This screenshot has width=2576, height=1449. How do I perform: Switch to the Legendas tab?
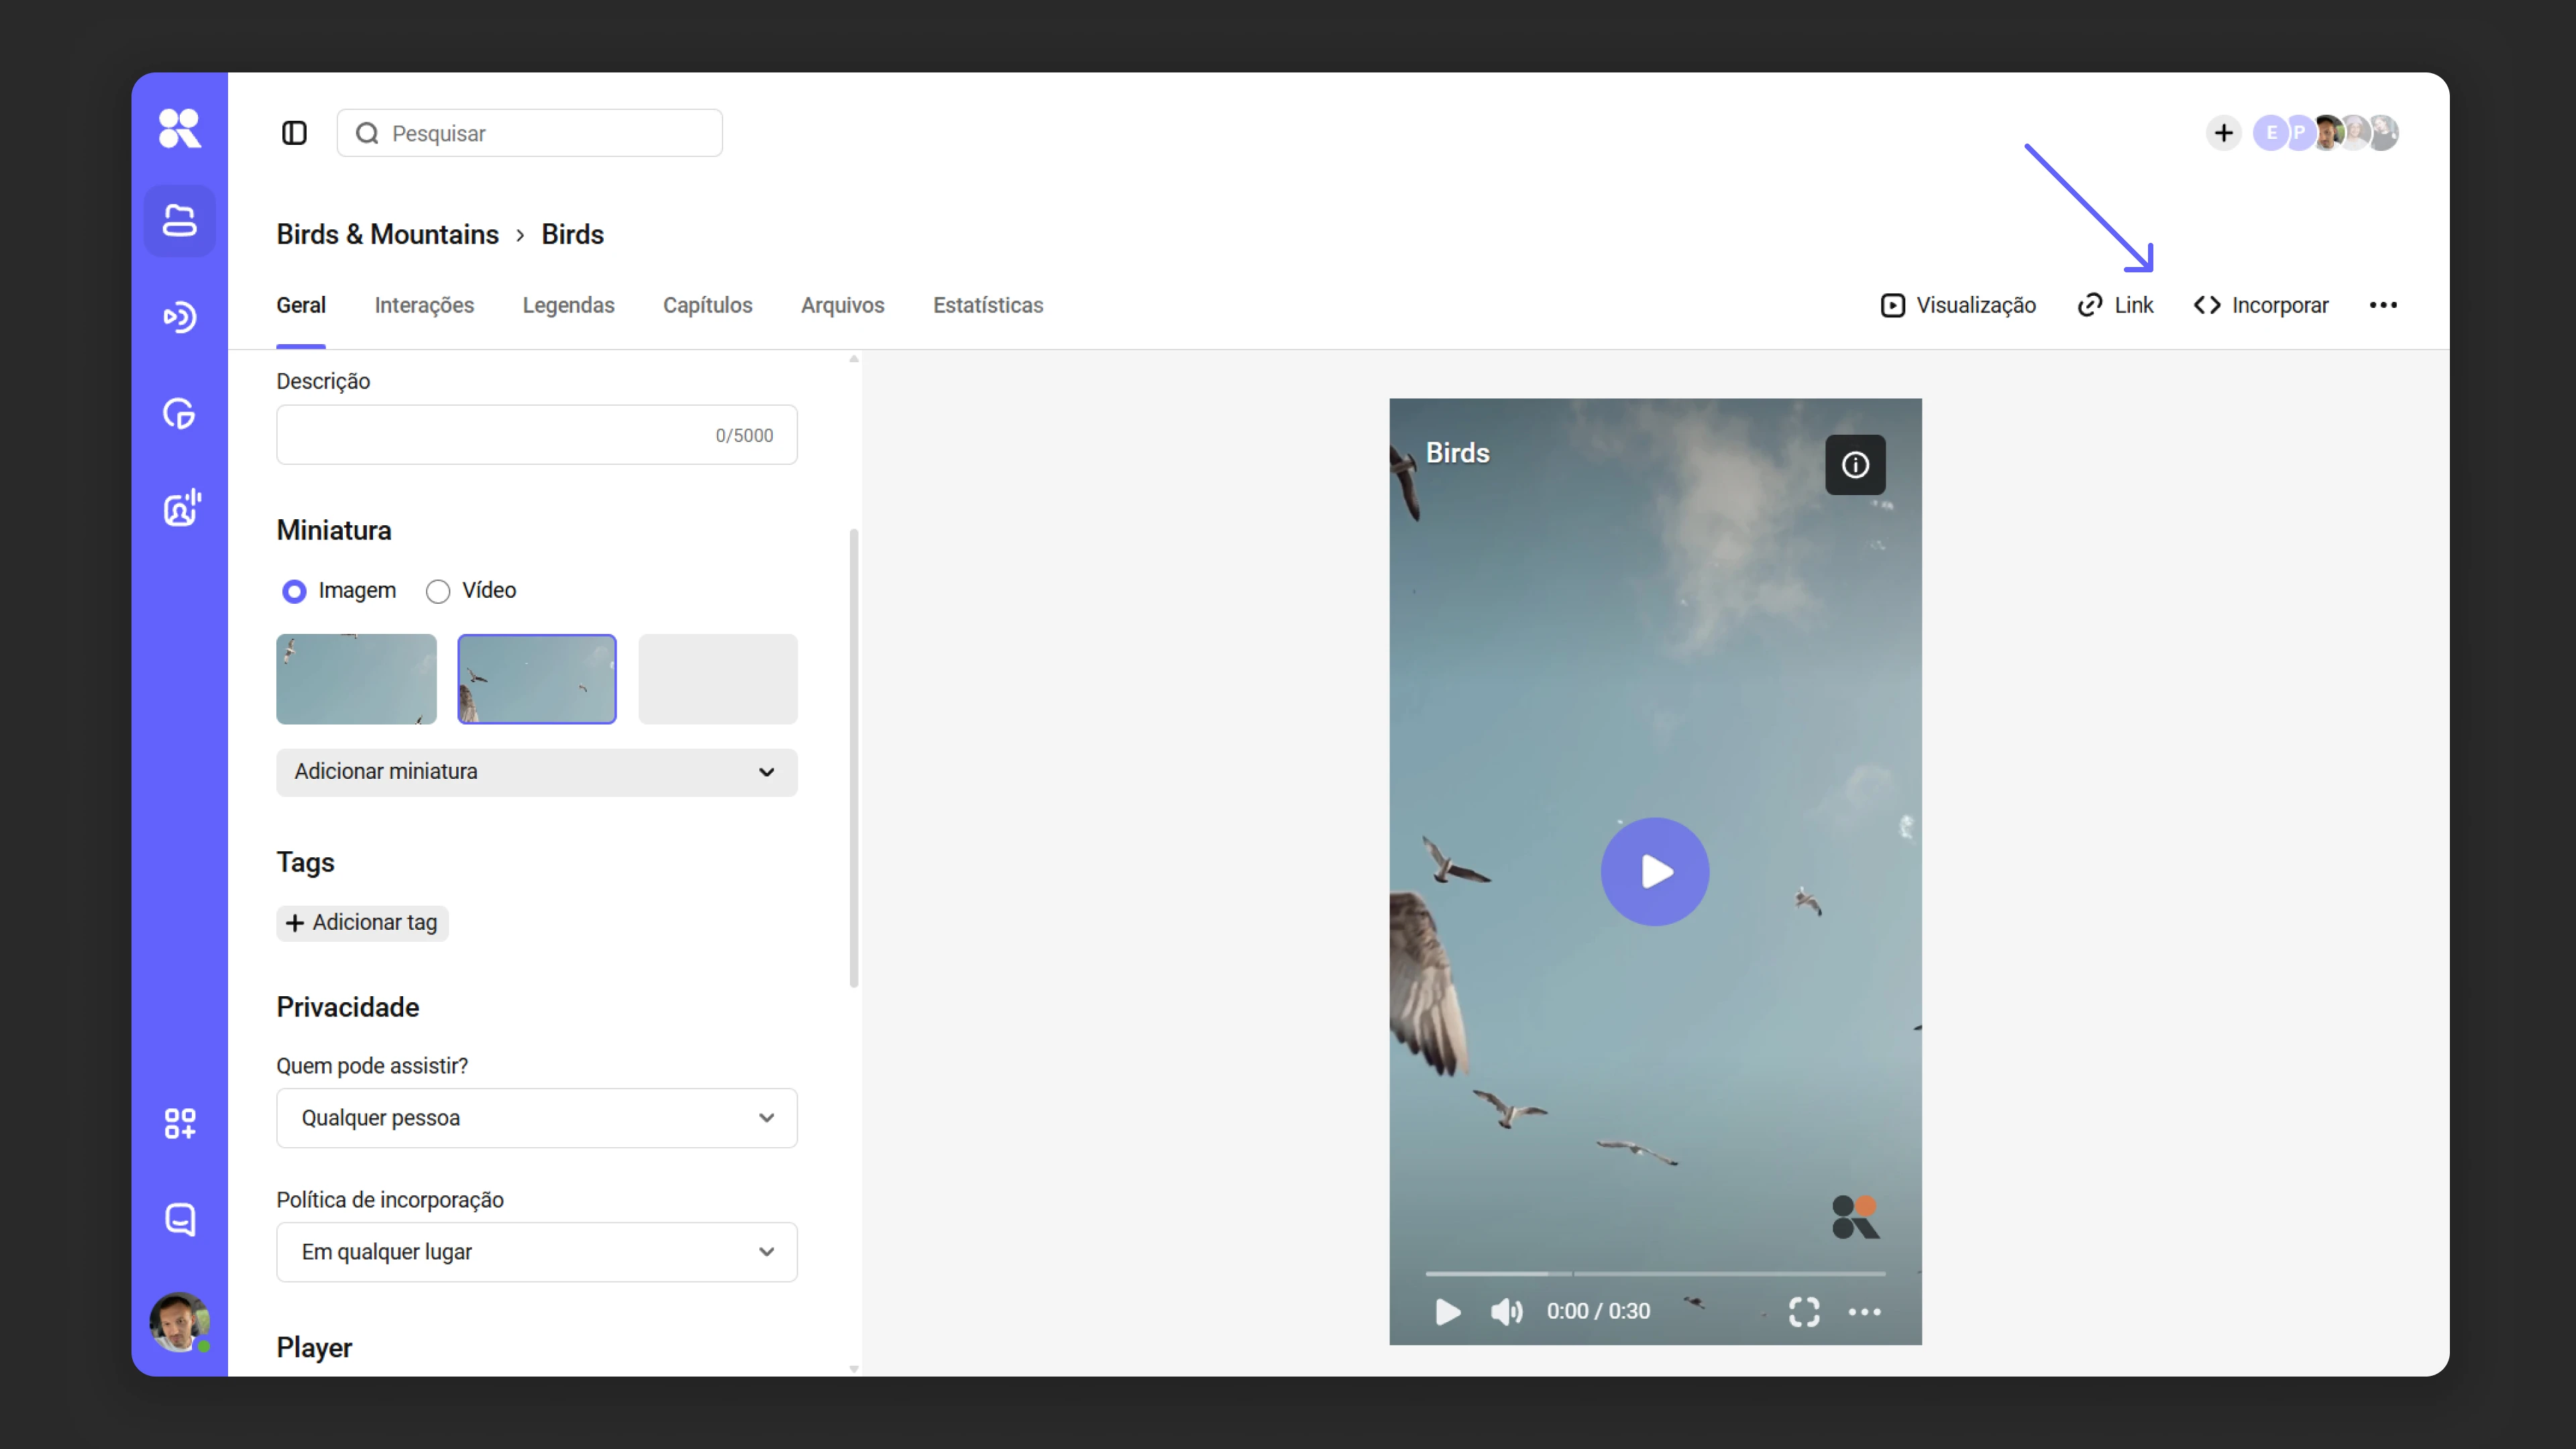coord(568,305)
